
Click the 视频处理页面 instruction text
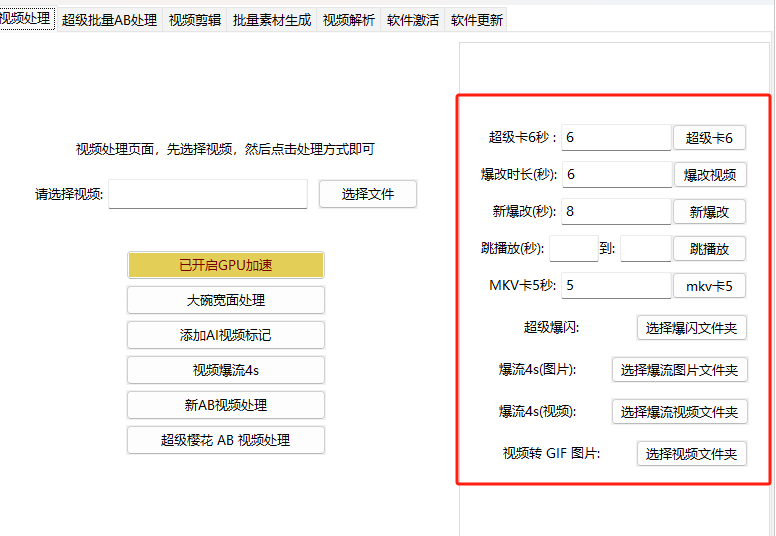point(225,149)
